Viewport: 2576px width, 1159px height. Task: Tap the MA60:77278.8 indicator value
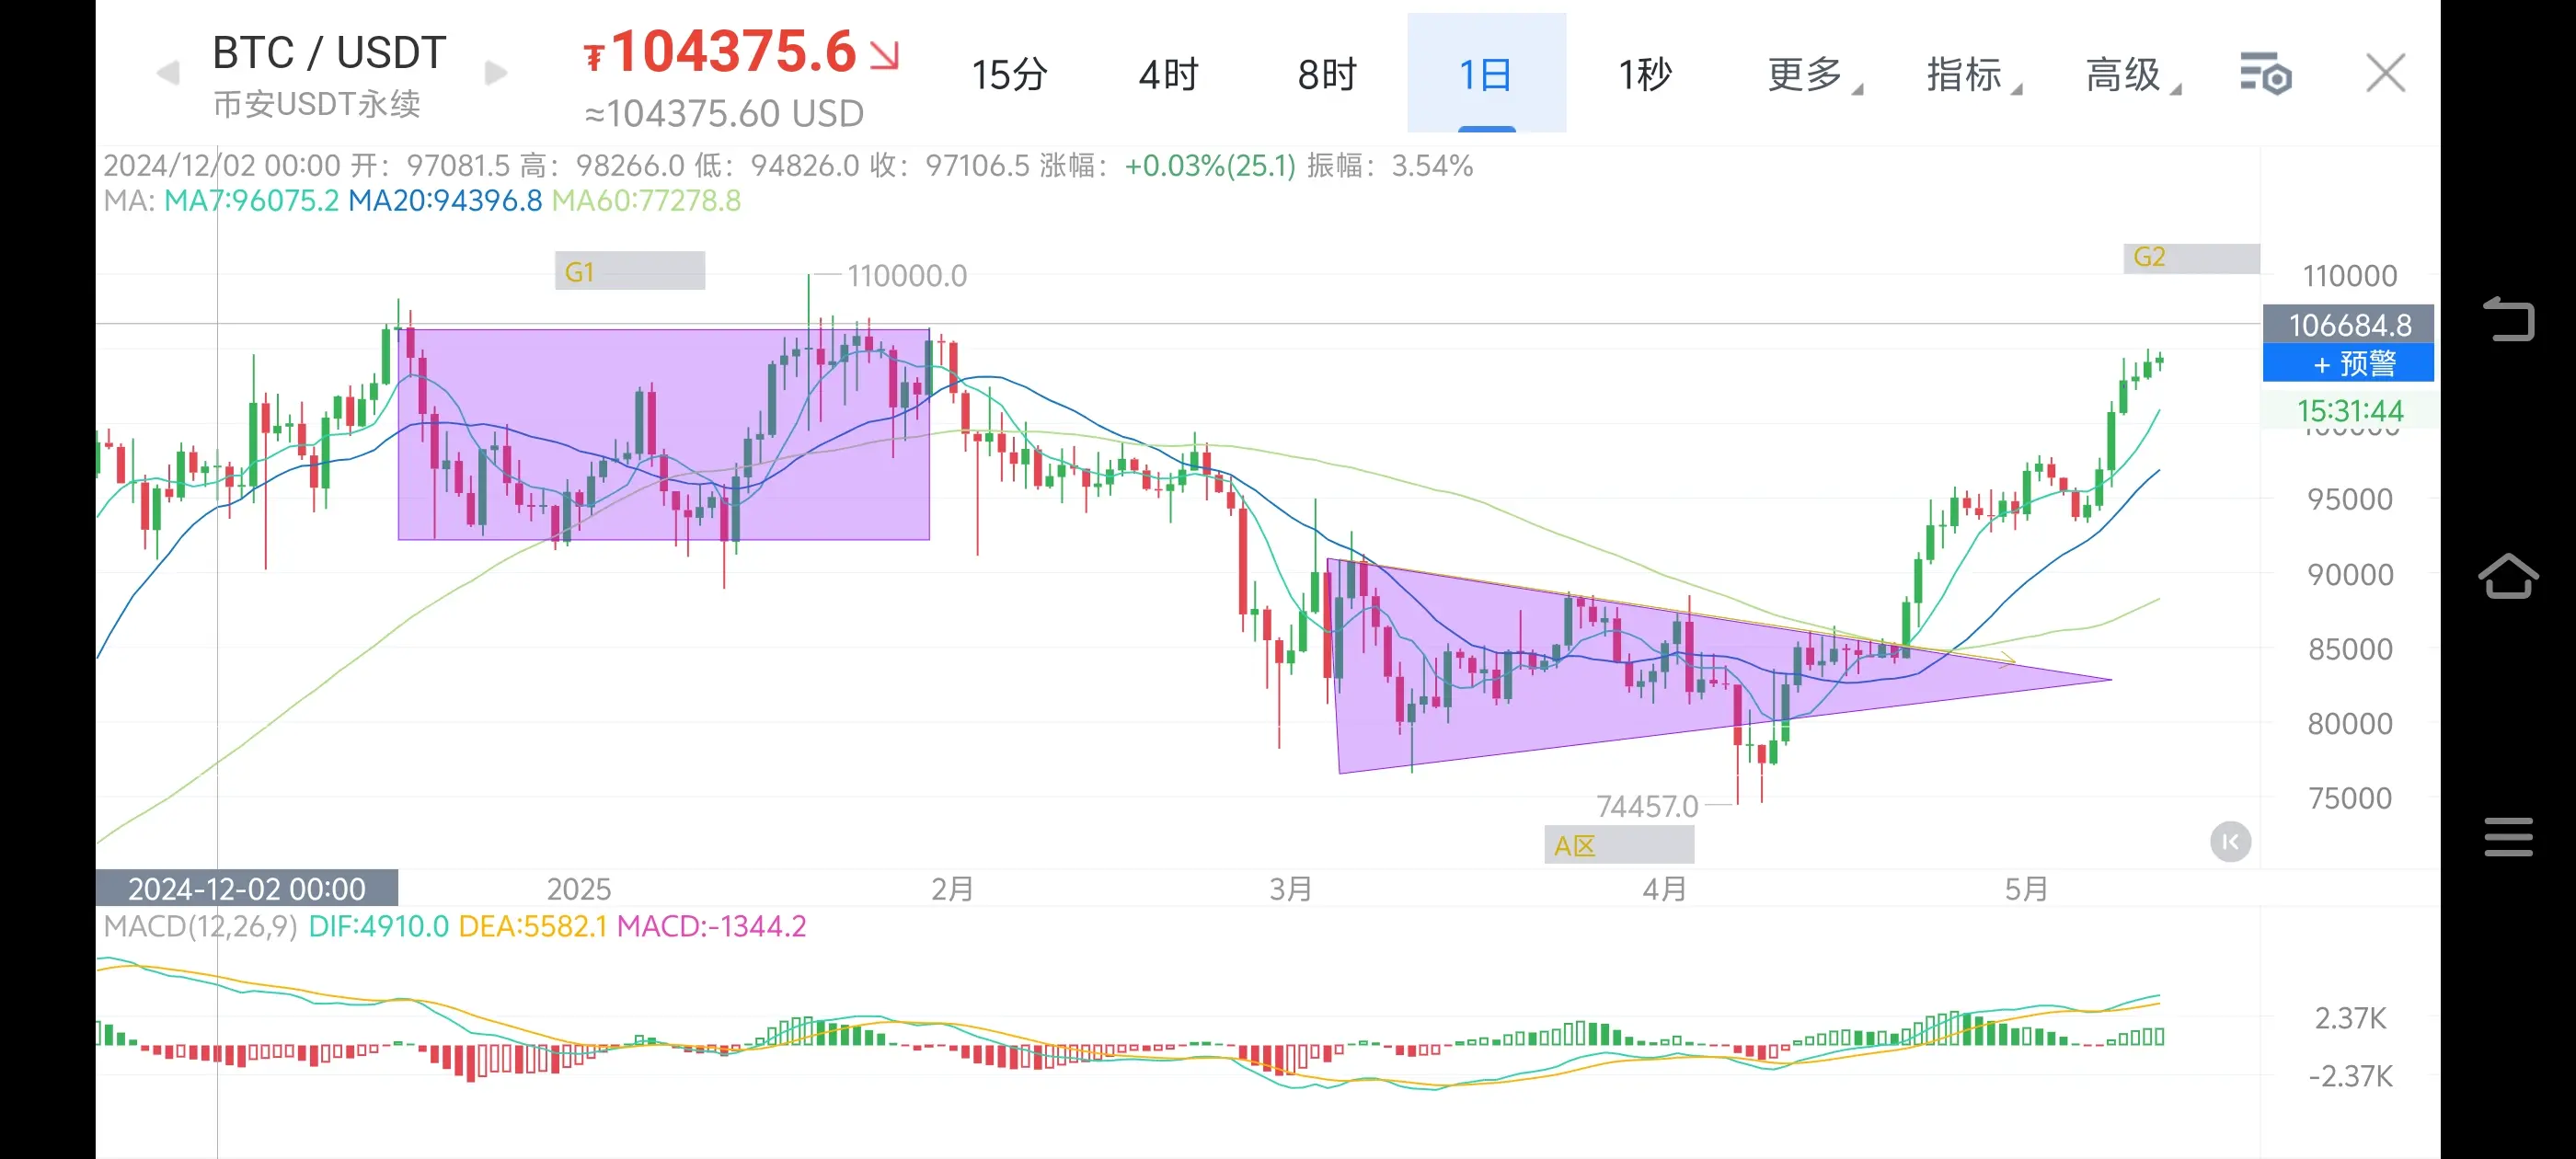646,200
